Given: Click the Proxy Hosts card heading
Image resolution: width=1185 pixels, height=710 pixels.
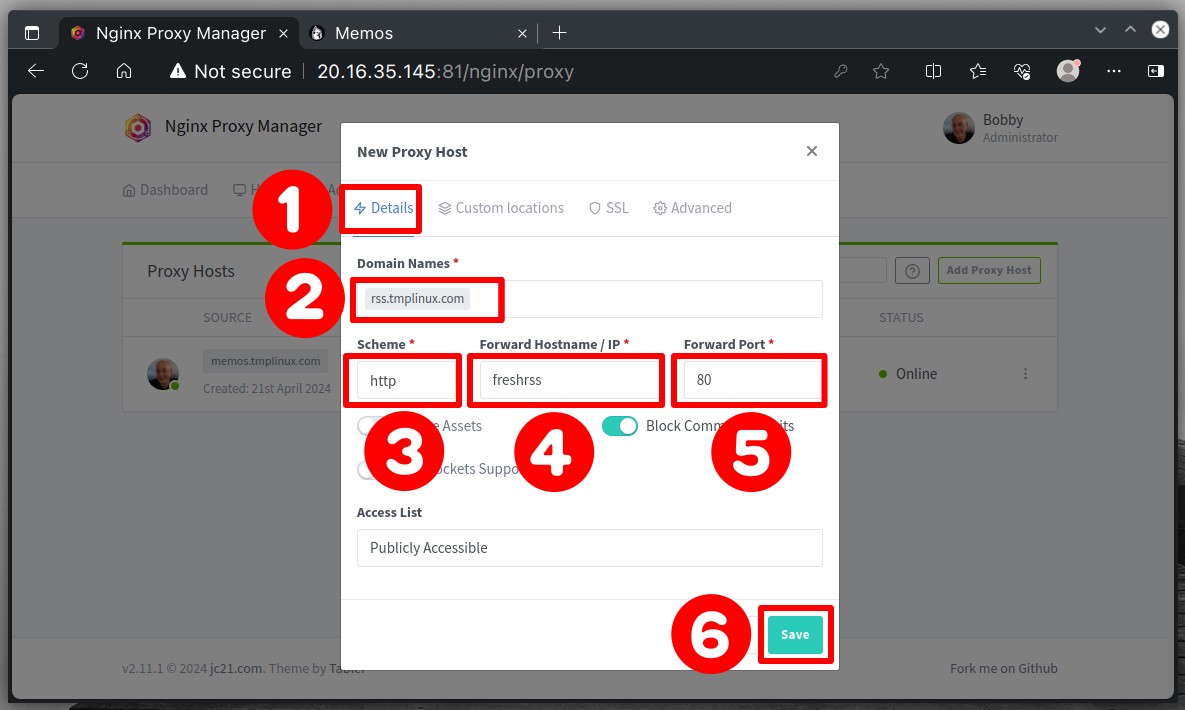Looking at the screenshot, I should (x=190, y=271).
